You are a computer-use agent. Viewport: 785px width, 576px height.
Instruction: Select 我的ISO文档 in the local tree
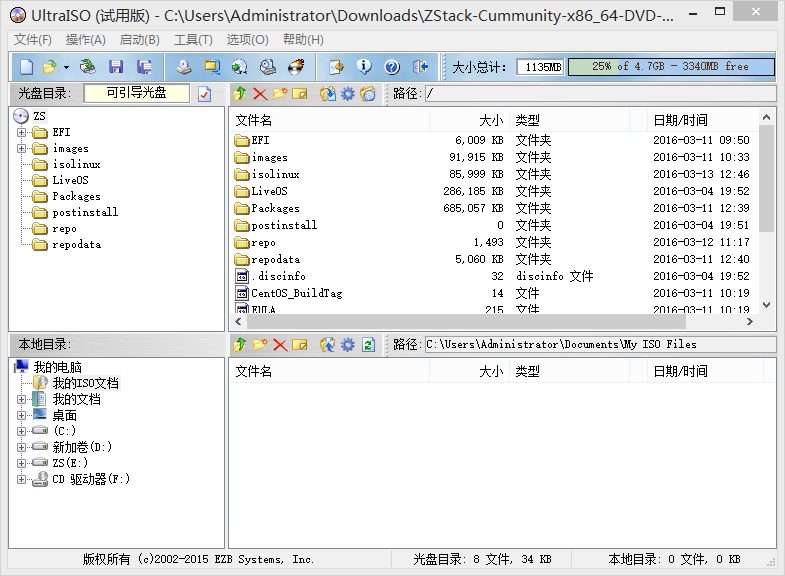click(x=86, y=383)
